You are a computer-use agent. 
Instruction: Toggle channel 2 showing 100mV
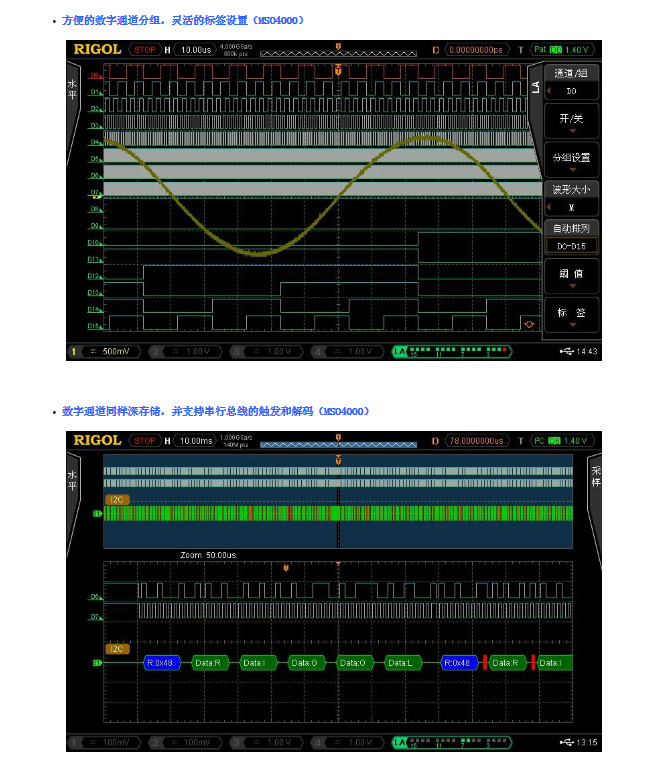[186, 742]
